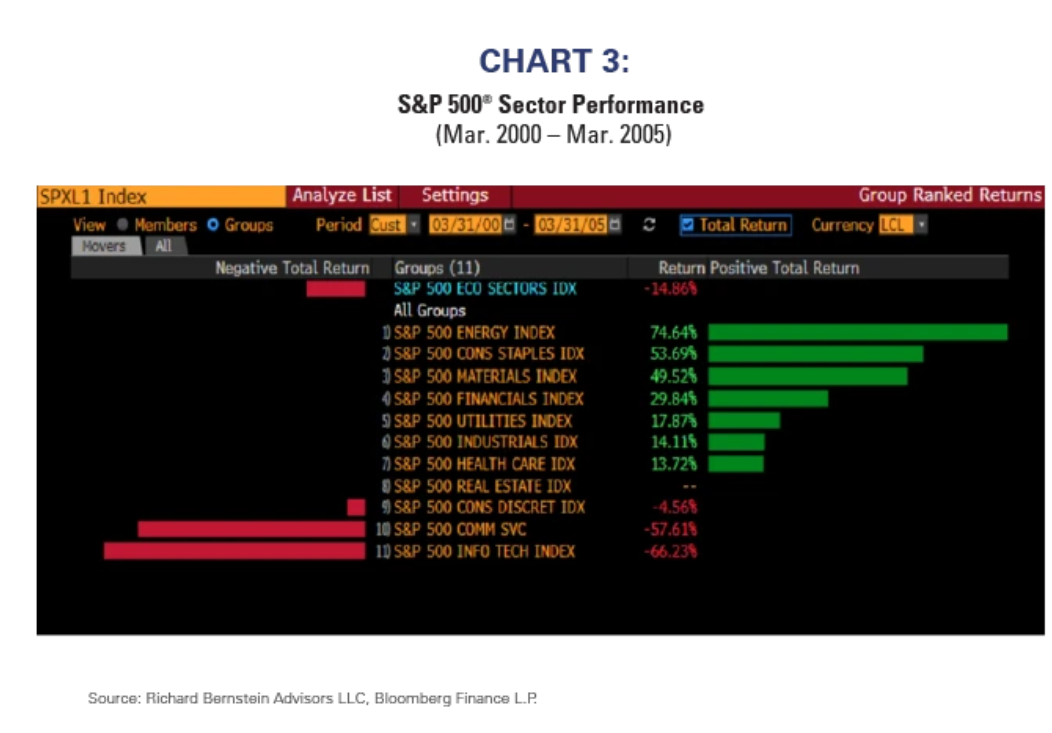Select the Groups view radio button

tap(213, 225)
